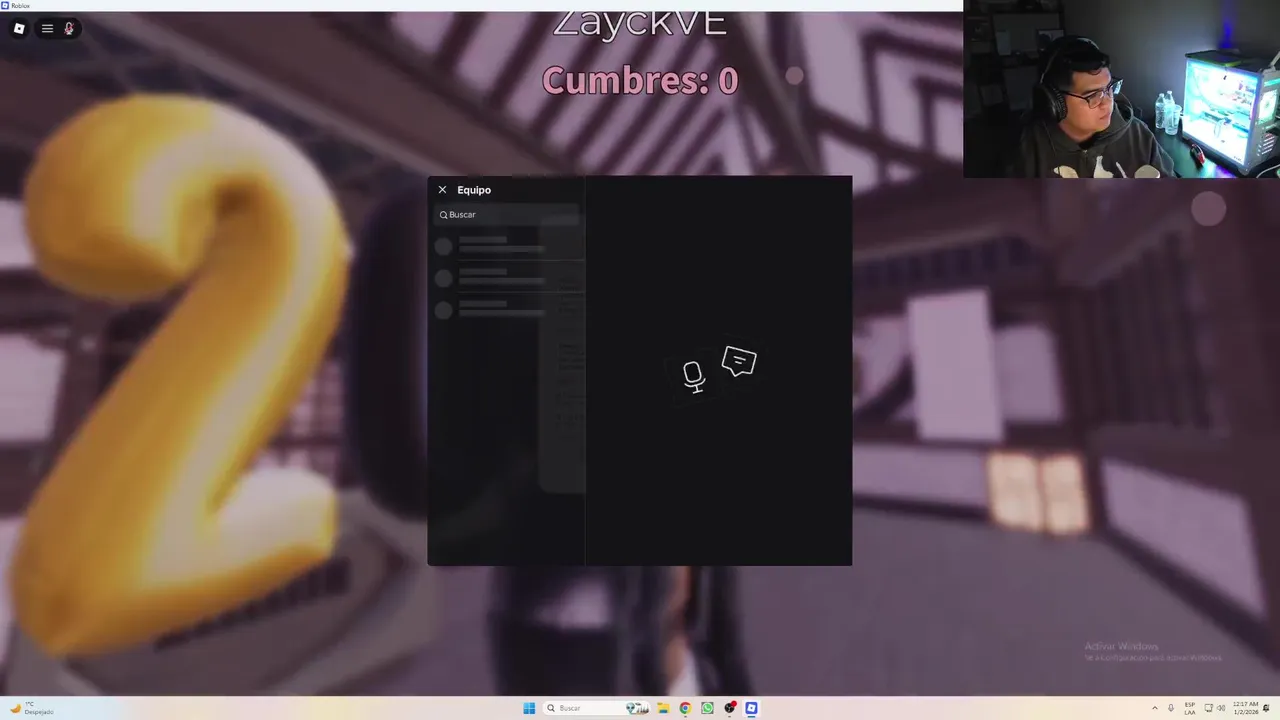Open the Roblox logo menu
1280x720 pixels.
tap(19, 28)
